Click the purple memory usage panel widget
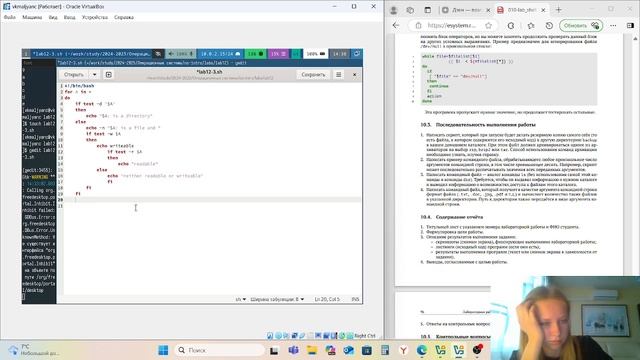The width and height of the screenshot is (640, 360). pyautogui.click(x=278, y=53)
